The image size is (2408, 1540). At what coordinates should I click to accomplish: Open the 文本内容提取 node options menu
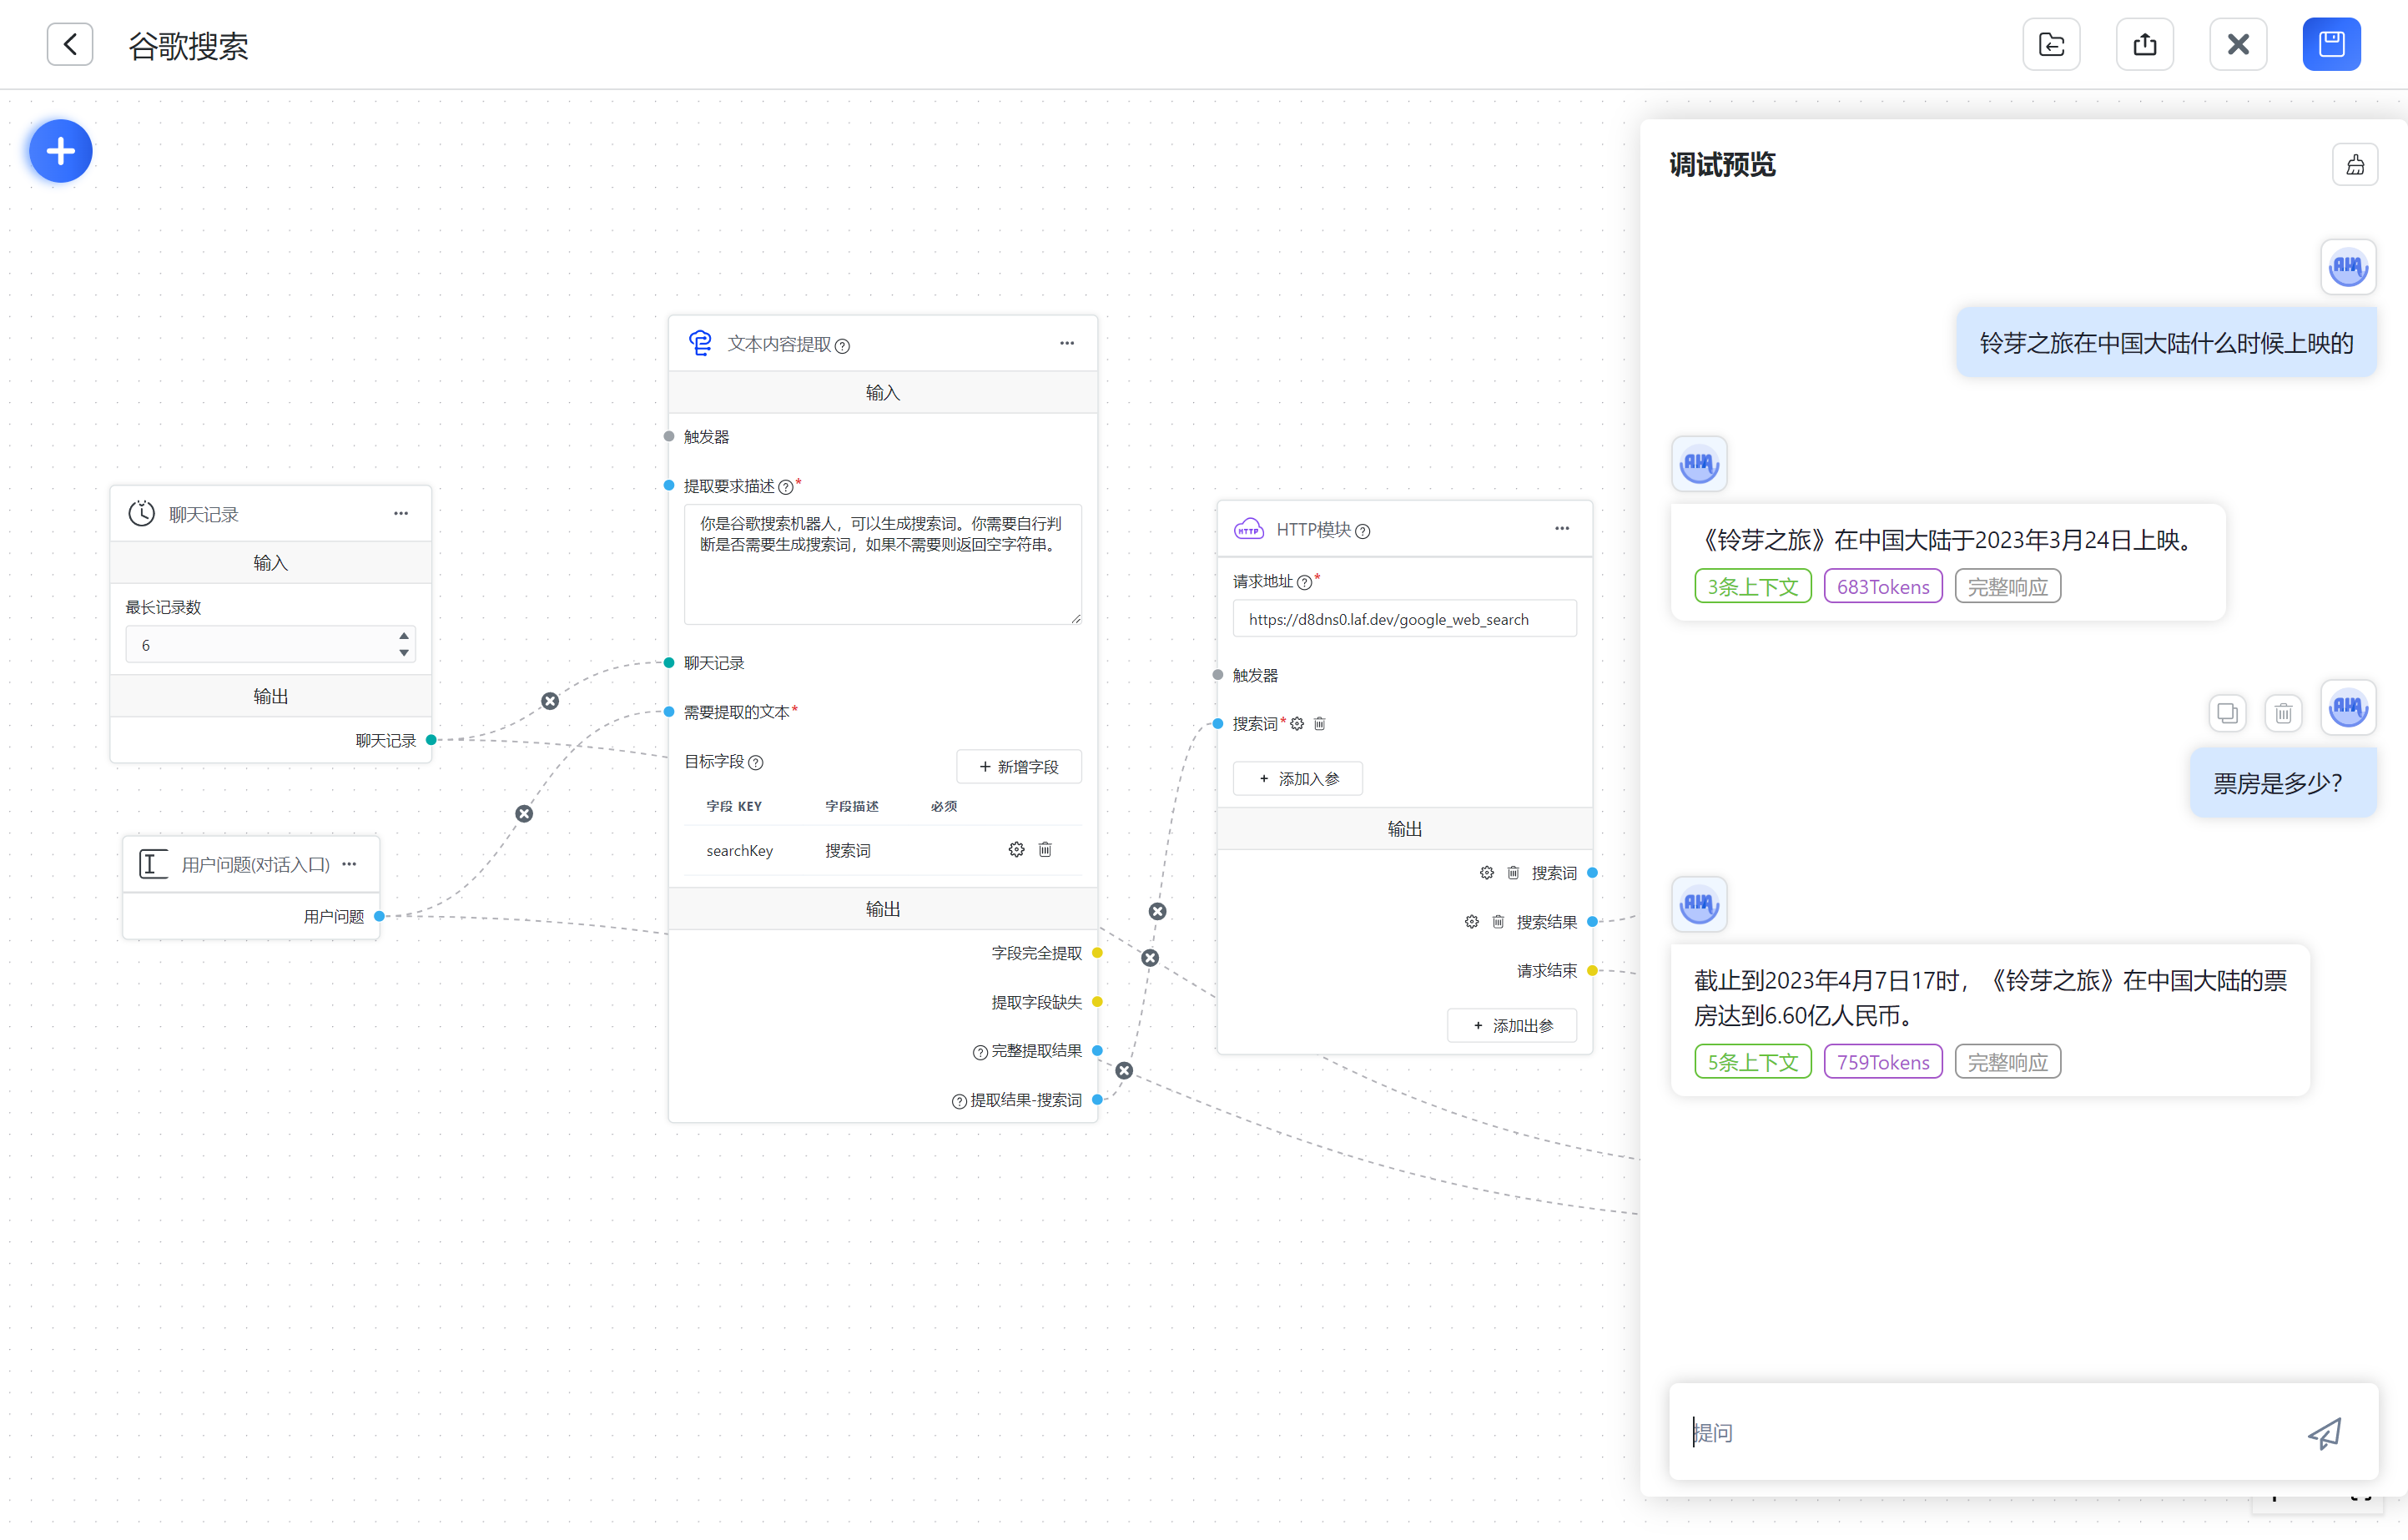[x=1067, y=343]
